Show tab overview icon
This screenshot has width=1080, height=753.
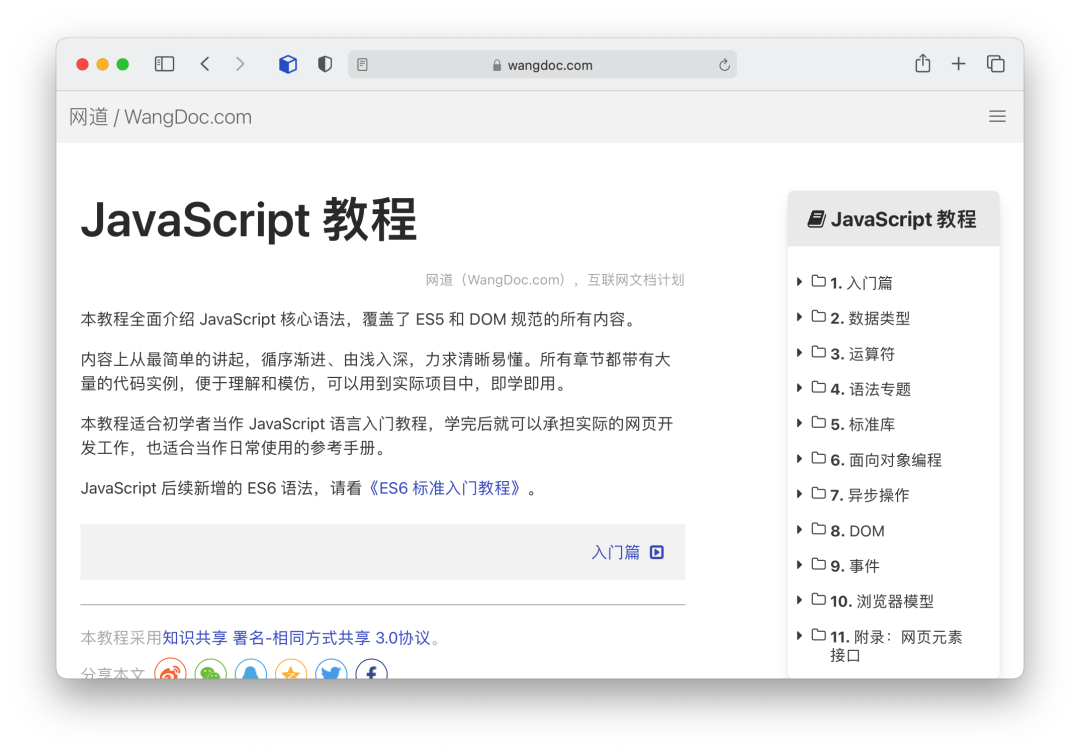995,64
